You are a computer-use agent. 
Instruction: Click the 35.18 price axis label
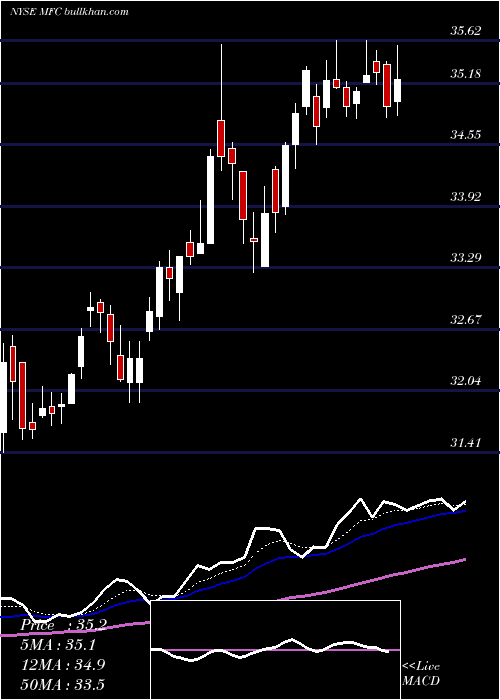click(x=466, y=74)
